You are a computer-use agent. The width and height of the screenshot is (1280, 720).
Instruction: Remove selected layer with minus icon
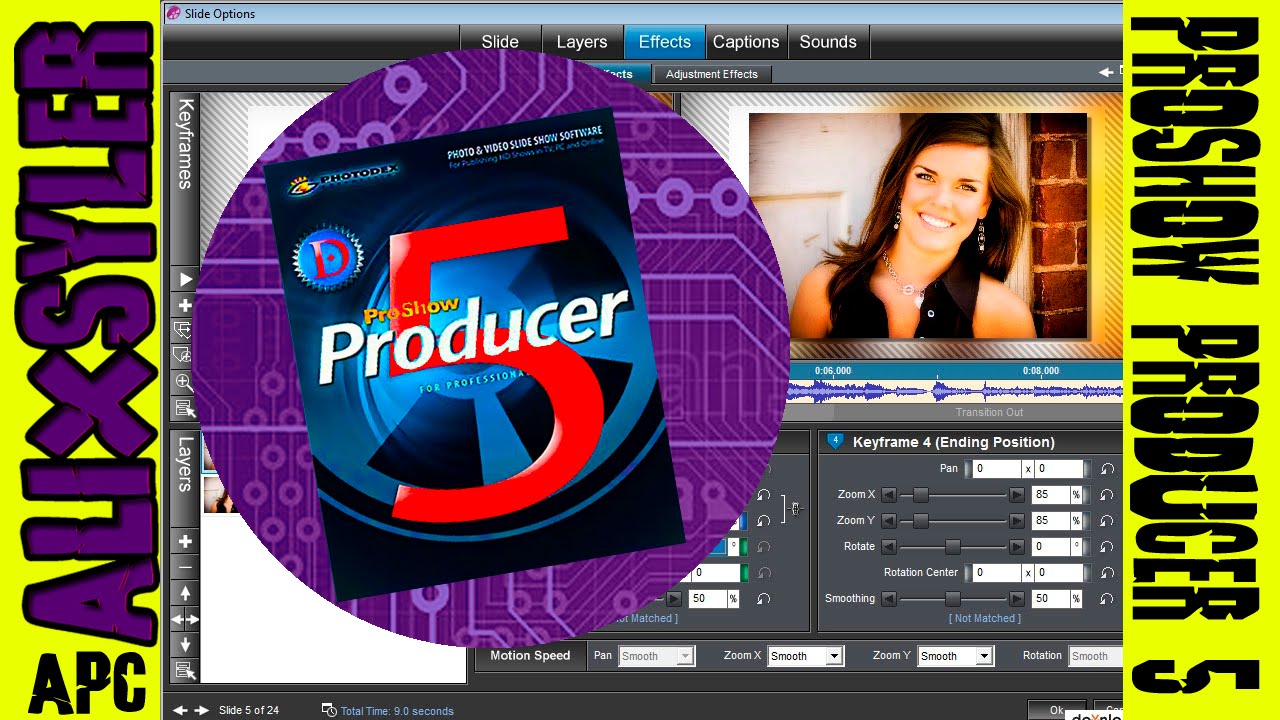click(185, 567)
